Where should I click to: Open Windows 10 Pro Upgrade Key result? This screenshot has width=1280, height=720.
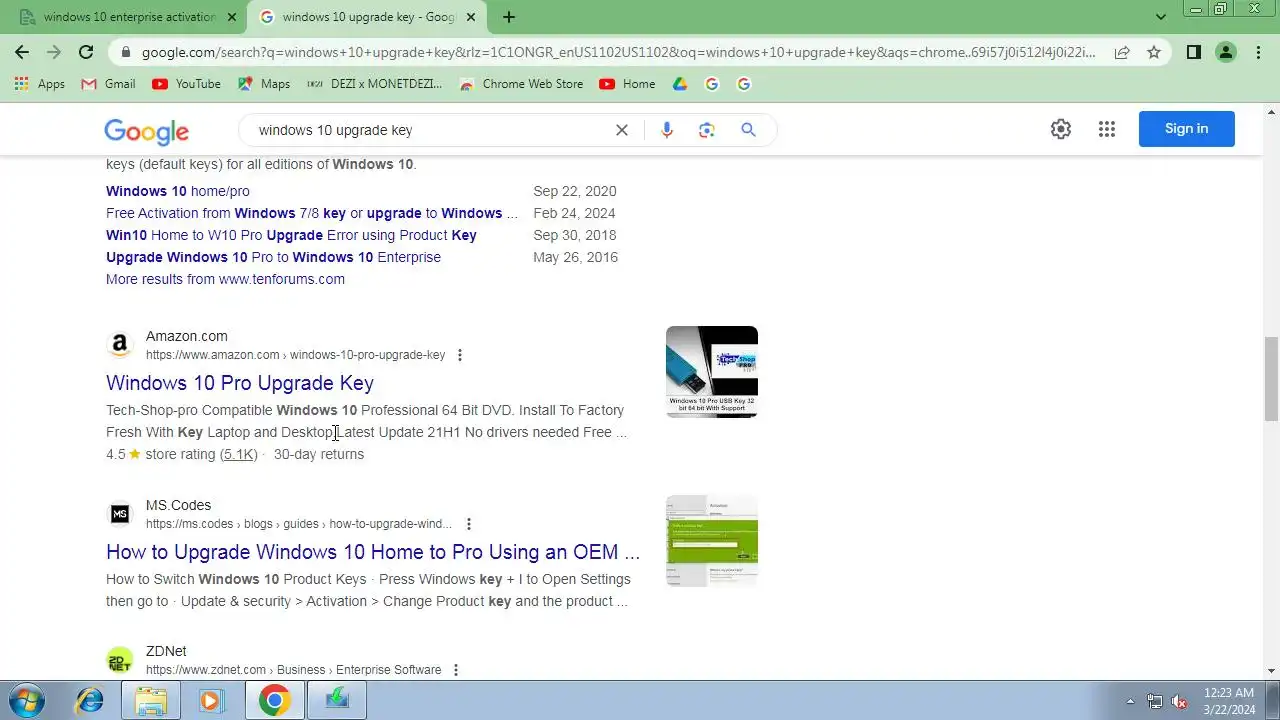click(240, 383)
